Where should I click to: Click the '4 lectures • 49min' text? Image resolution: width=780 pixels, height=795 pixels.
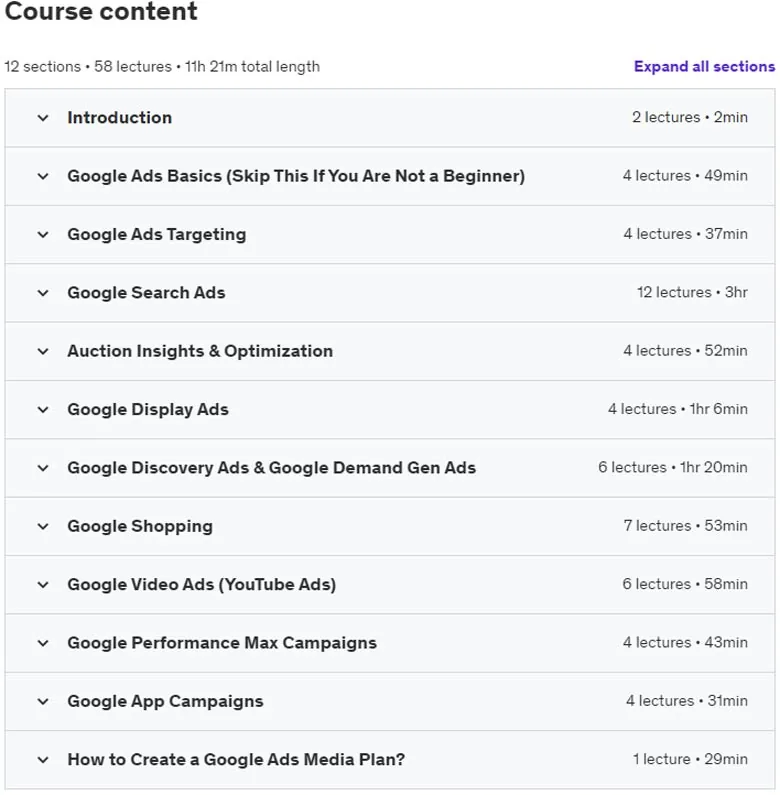(x=685, y=175)
